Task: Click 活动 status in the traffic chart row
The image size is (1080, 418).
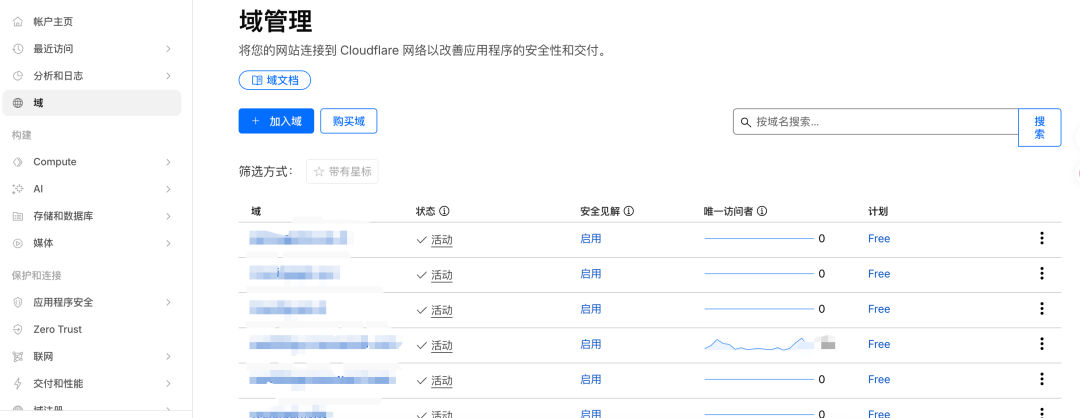Action: (442, 345)
